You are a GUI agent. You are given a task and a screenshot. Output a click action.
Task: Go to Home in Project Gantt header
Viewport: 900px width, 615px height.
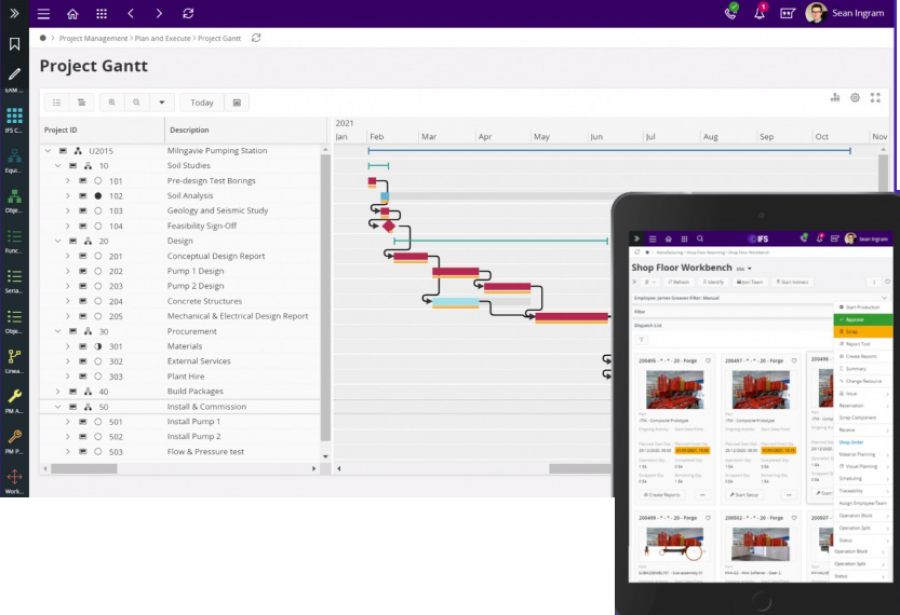click(x=72, y=14)
